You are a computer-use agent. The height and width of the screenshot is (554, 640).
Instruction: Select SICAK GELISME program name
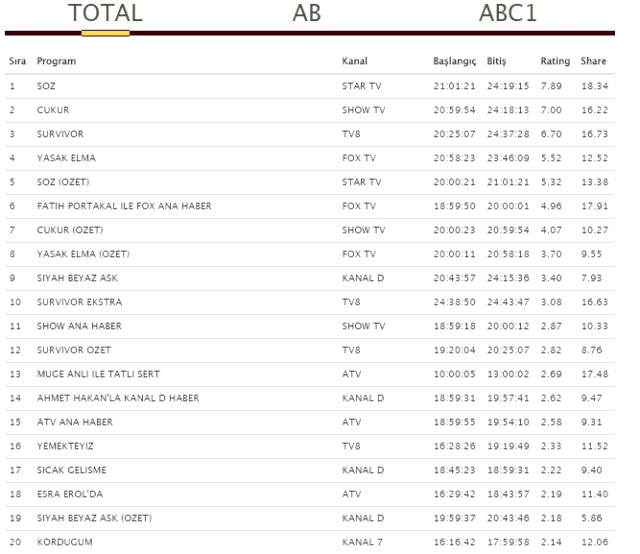click(71, 470)
